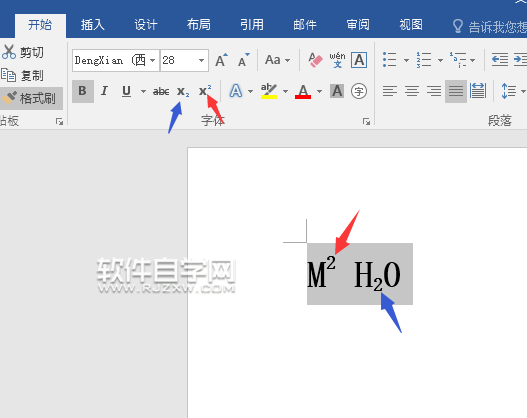Open the Font dialog launcher
This screenshot has height=418, width=527.
(x=366, y=122)
